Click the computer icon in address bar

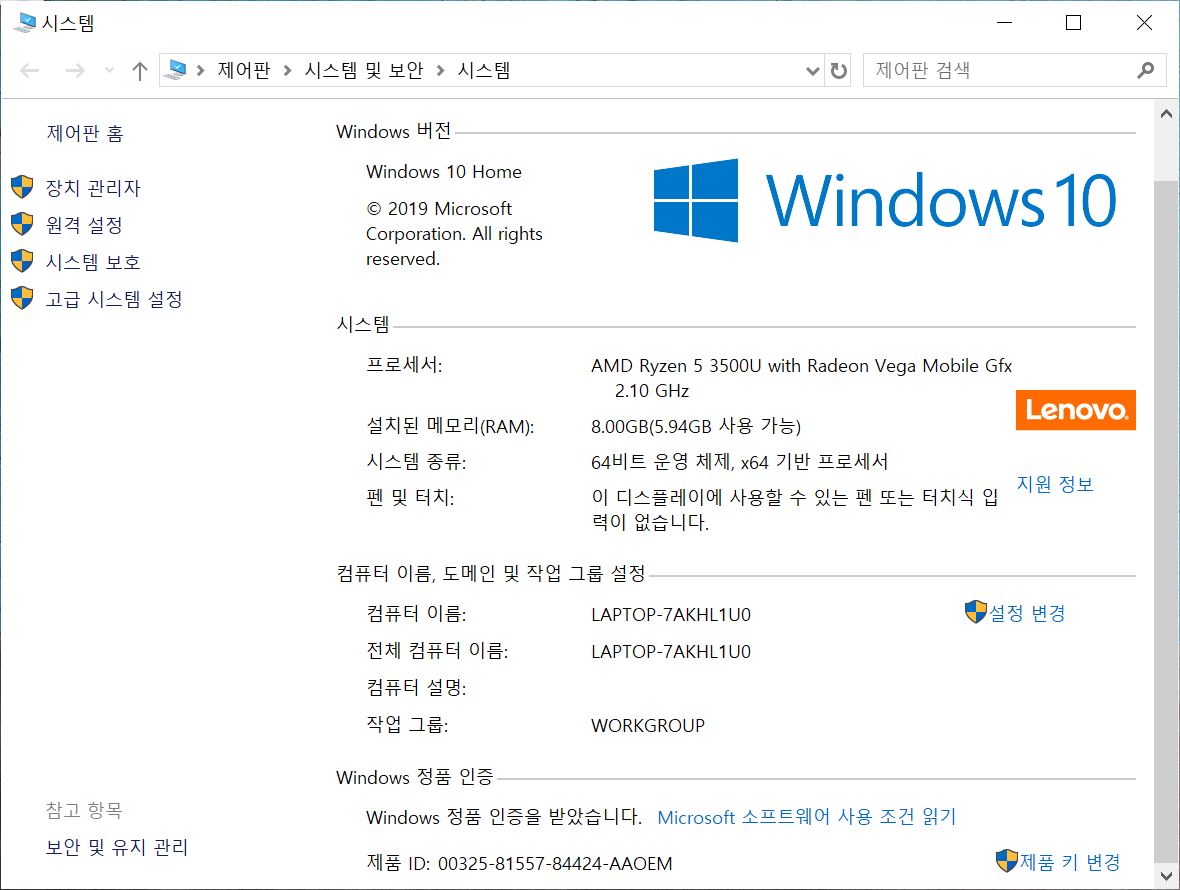[x=175, y=70]
